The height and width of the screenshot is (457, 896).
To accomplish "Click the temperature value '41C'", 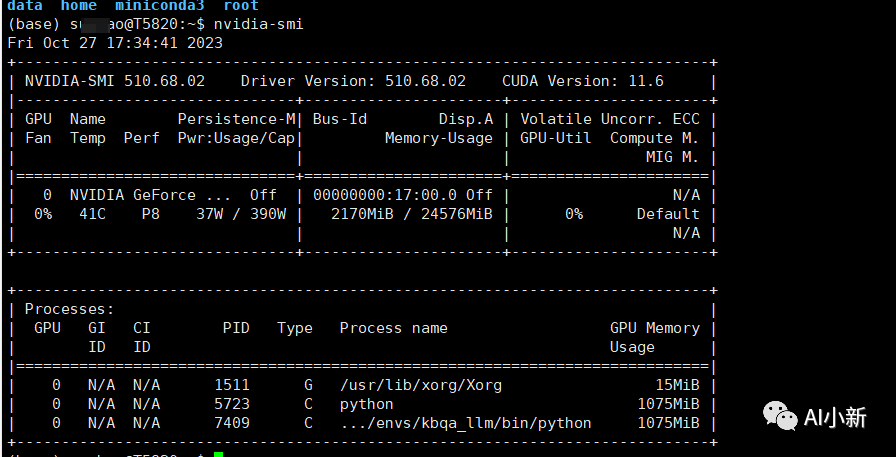I will 92,214.
